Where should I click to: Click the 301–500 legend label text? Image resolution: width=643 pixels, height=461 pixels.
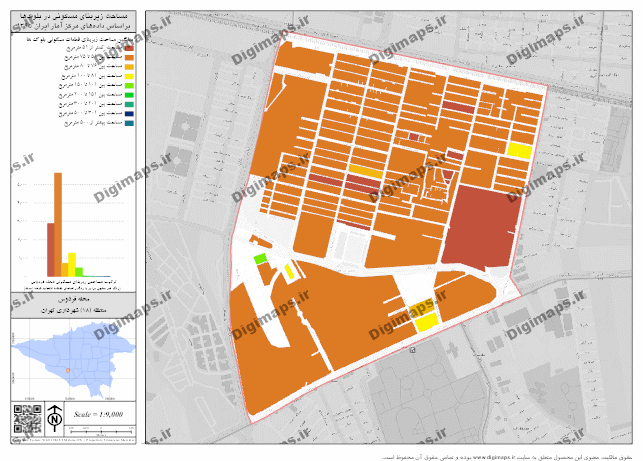coord(91,113)
